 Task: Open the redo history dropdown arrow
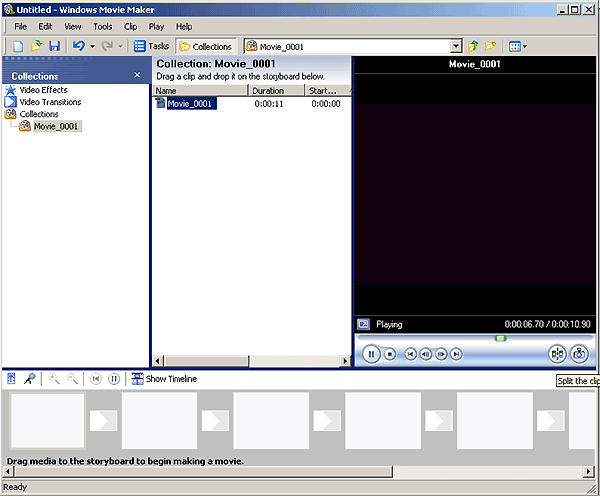(120, 47)
